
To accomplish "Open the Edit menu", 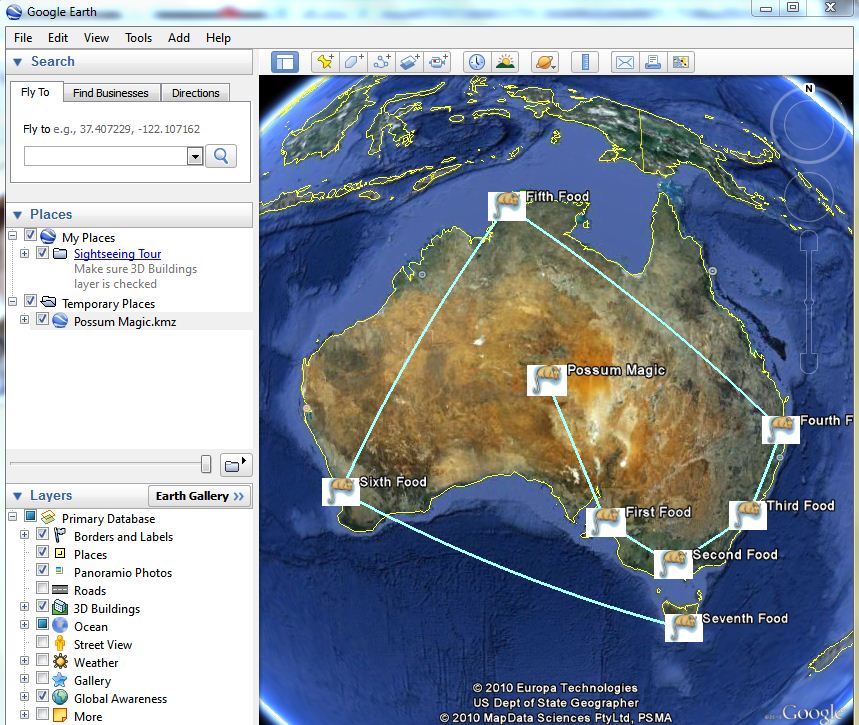I will [x=58, y=38].
